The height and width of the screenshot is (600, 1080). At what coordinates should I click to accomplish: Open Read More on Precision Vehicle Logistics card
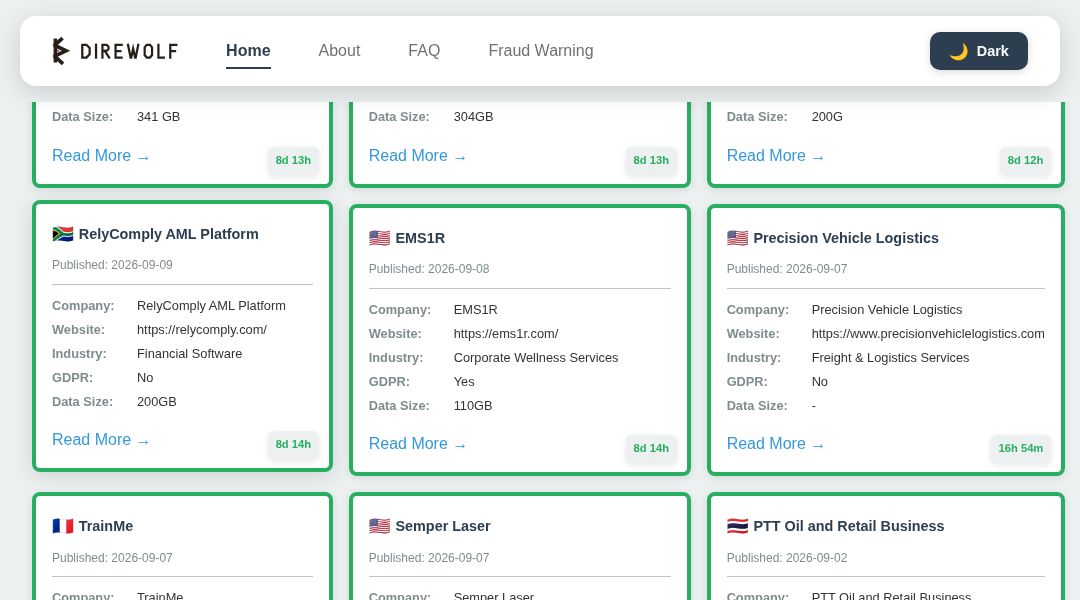(776, 444)
